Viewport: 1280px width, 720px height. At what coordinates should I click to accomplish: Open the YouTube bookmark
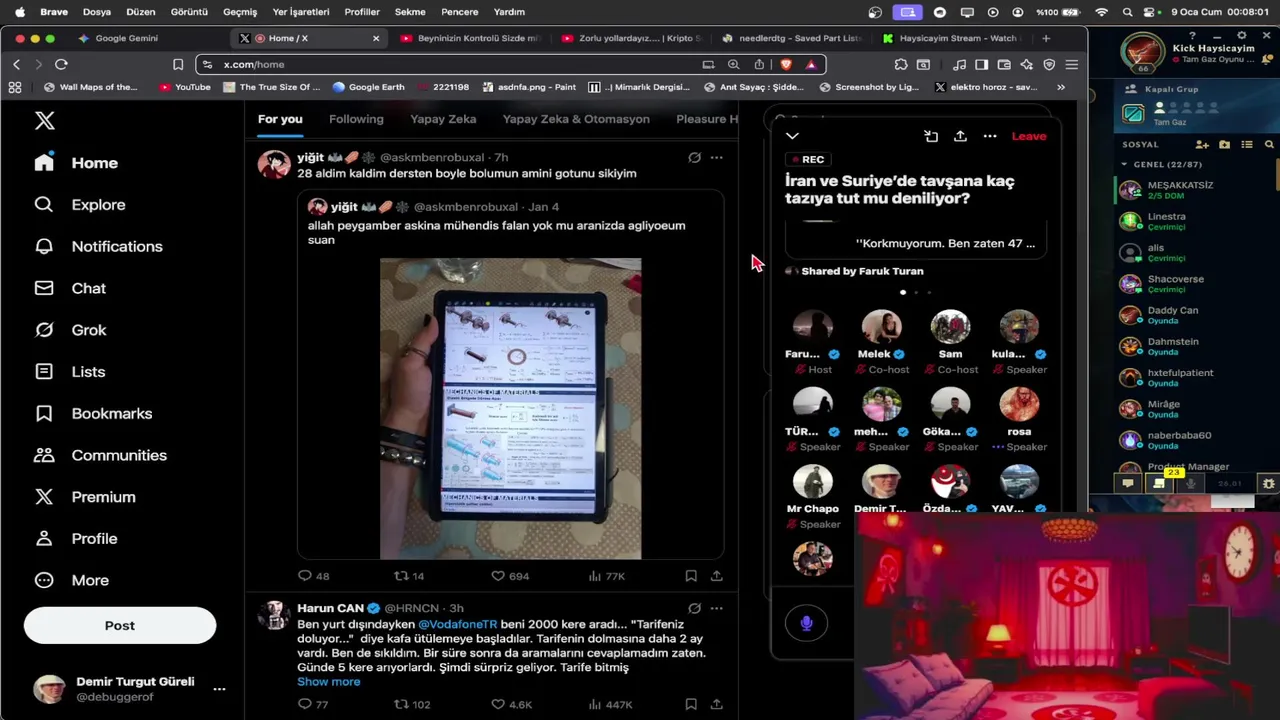pyautogui.click(x=185, y=87)
